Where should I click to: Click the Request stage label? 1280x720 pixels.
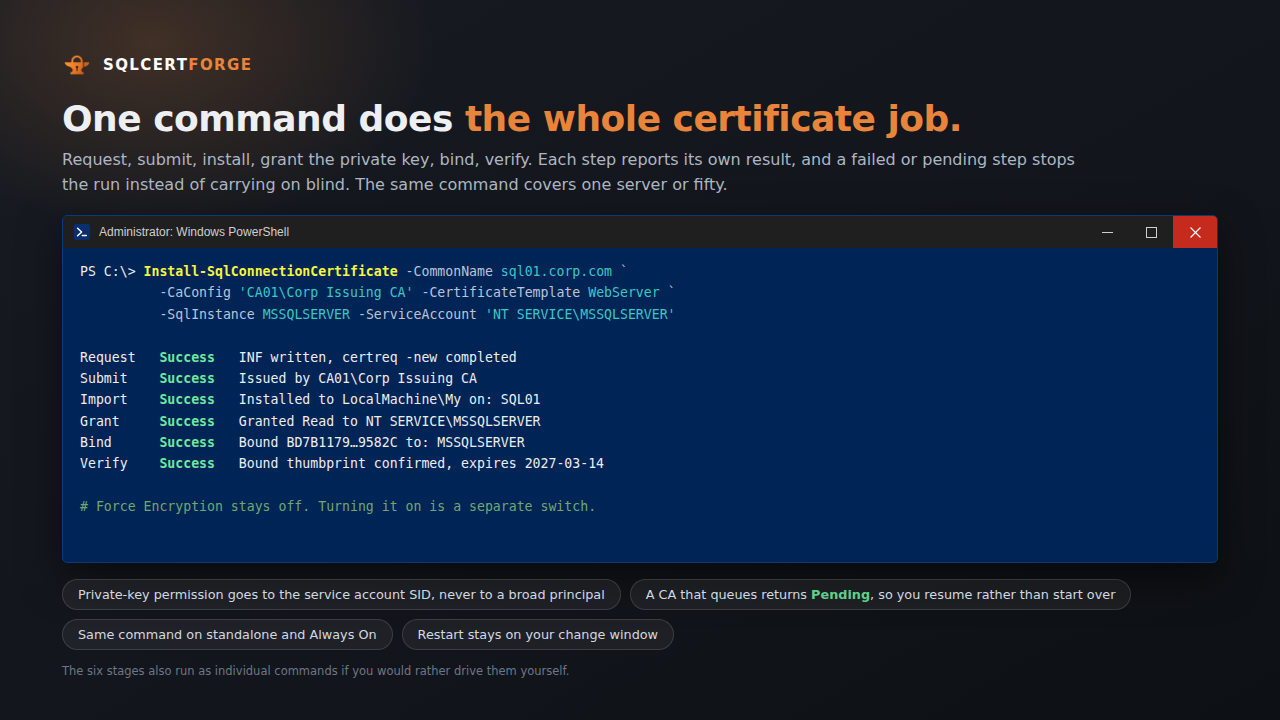click(x=108, y=357)
